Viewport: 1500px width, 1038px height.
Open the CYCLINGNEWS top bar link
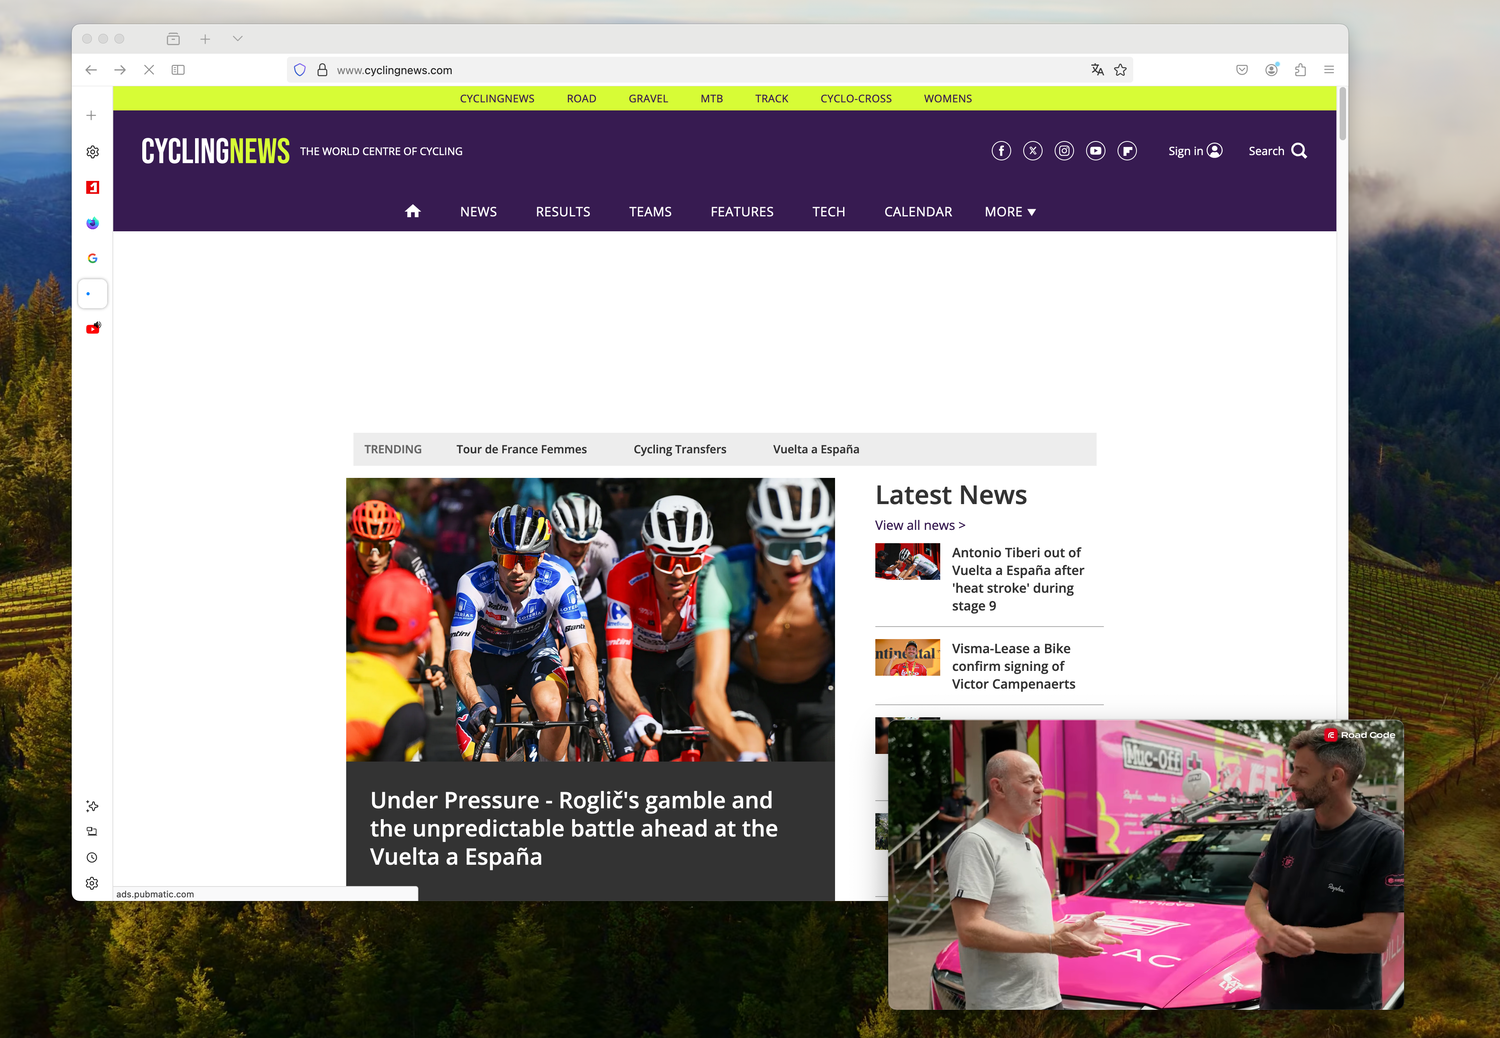point(497,99)
